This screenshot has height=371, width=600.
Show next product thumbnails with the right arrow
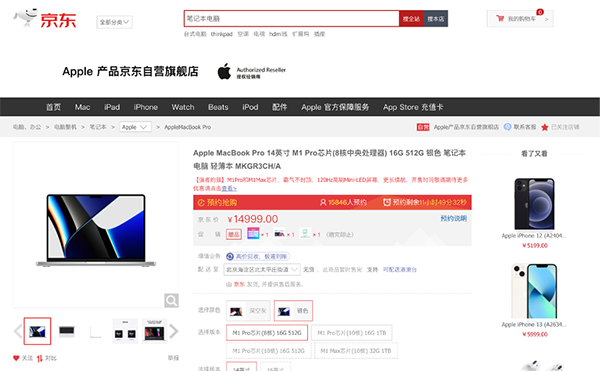[x=174, y=331]
